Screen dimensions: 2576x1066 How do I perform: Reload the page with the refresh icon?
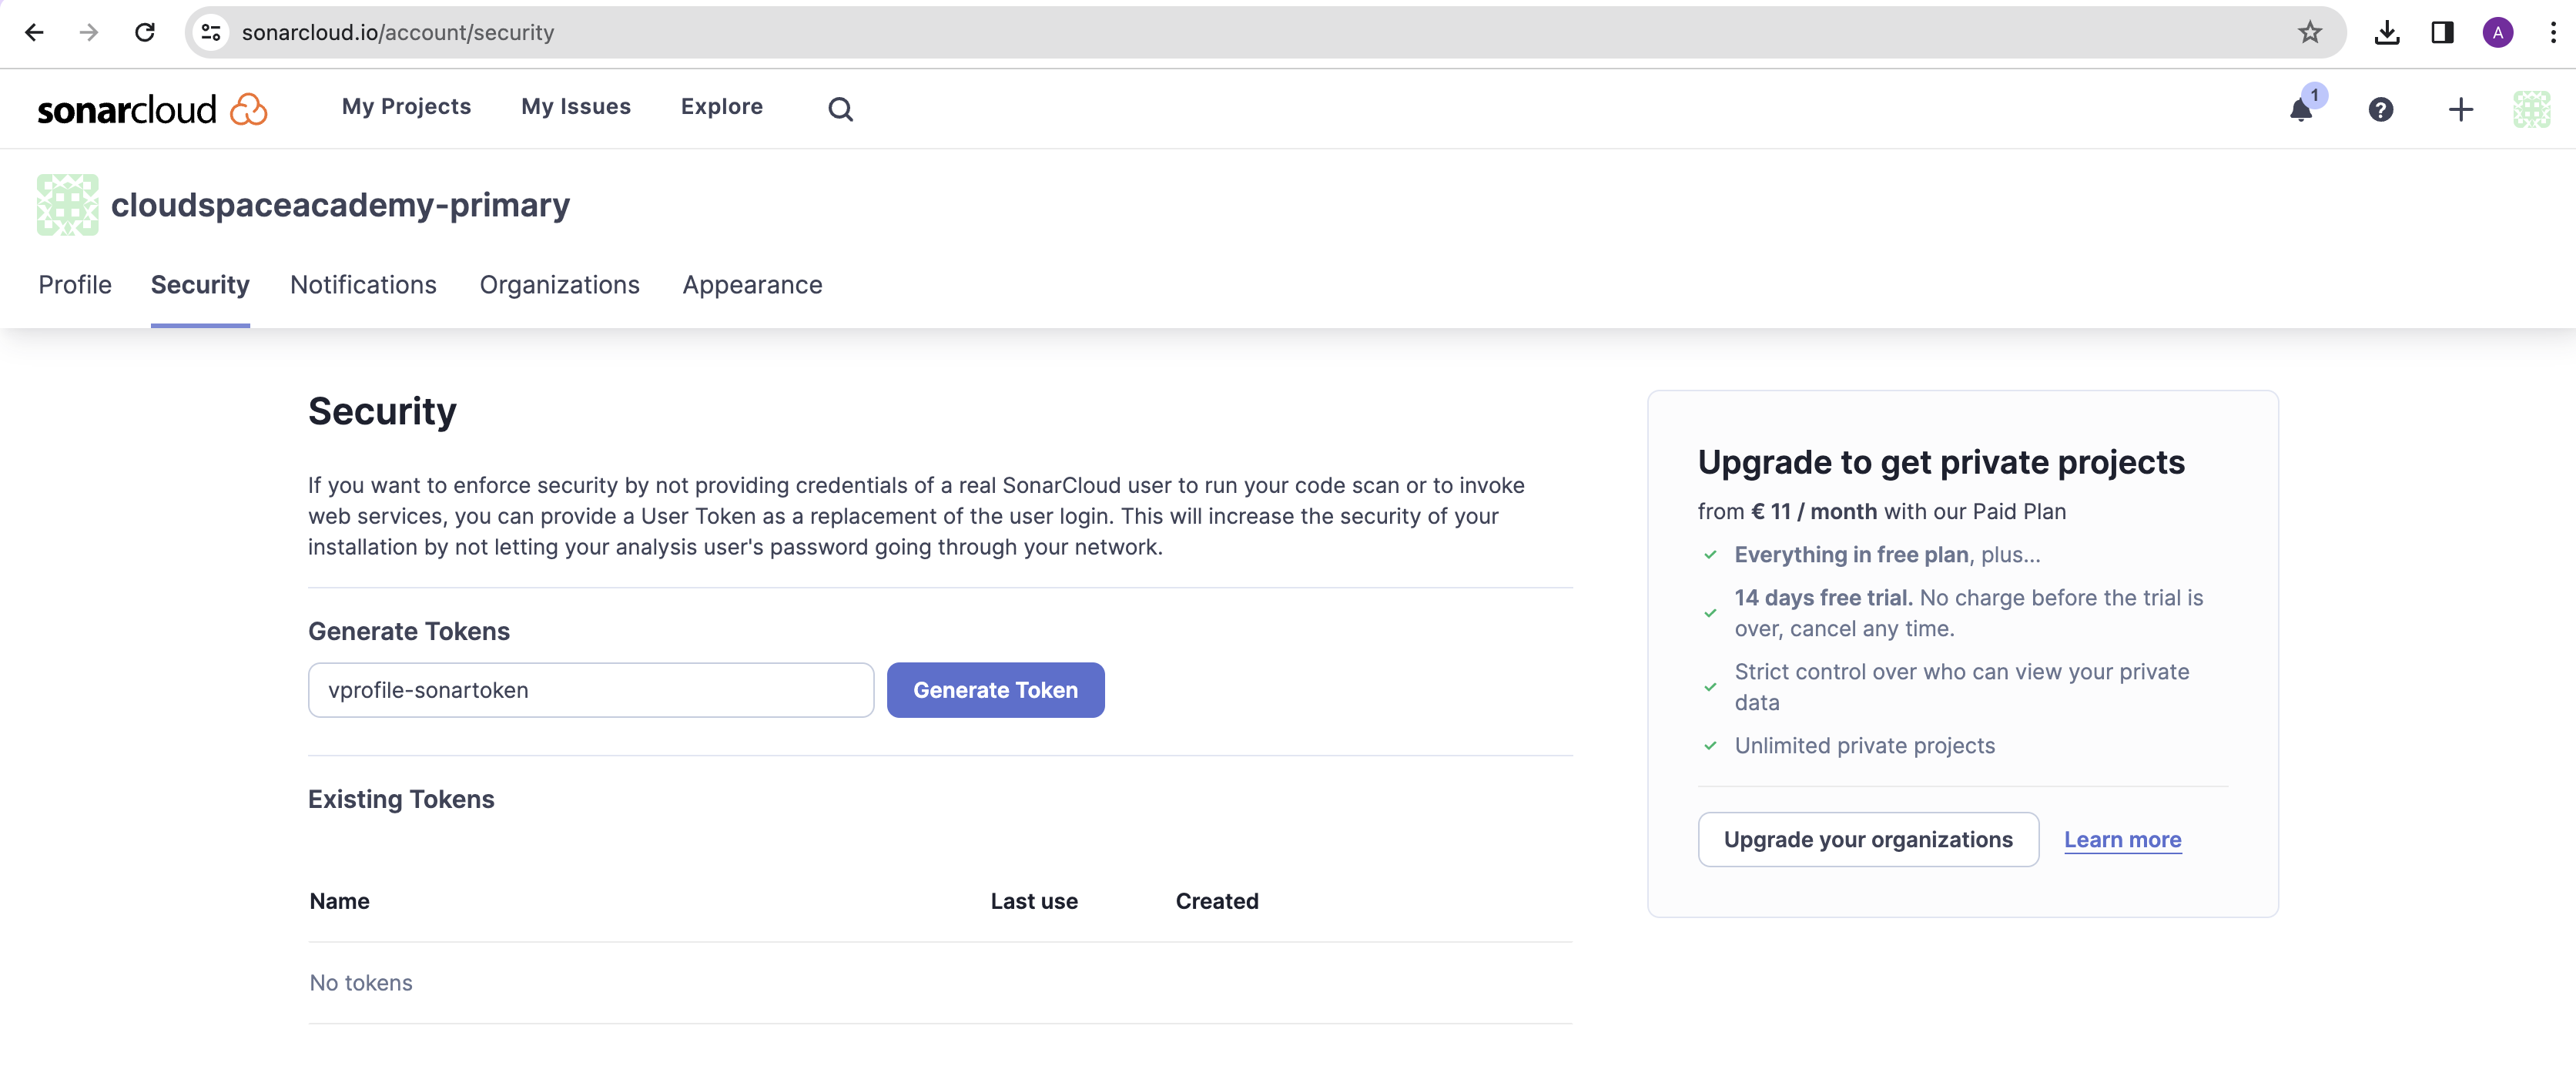145,33
